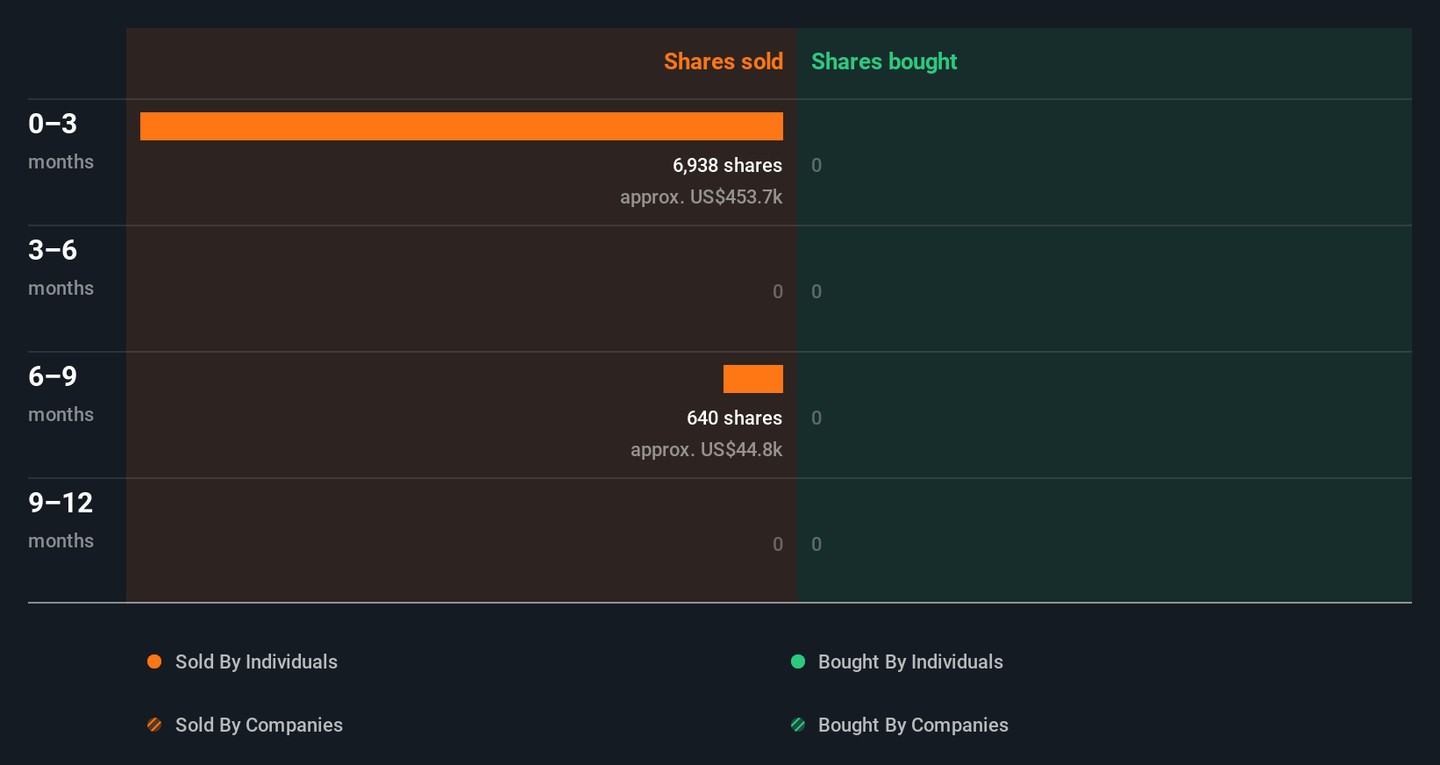Image resolution: width=1440 pixels, height=765 pixels.
Task: Toggle the Sold By Individuals legend label
Action: pyautogui.click(x=256, y=662)
